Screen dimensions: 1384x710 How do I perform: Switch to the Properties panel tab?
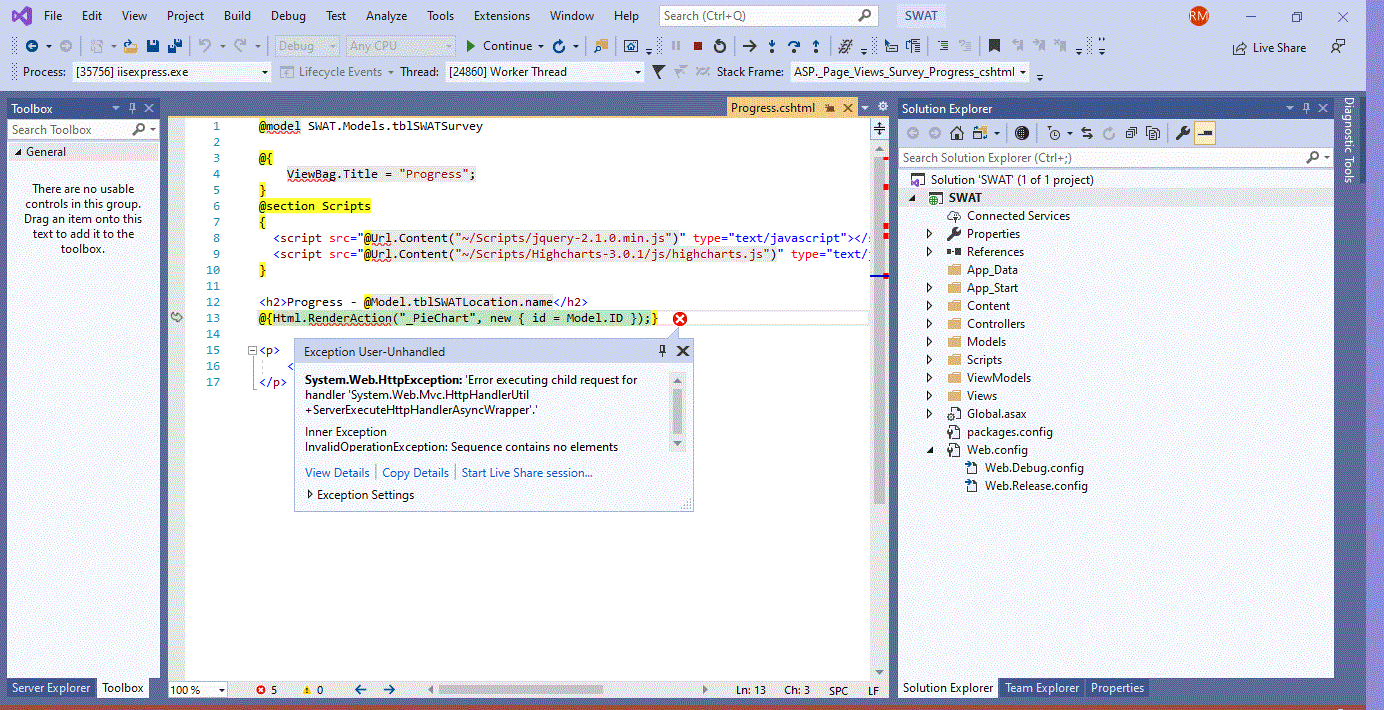[x=1117, y=688]
